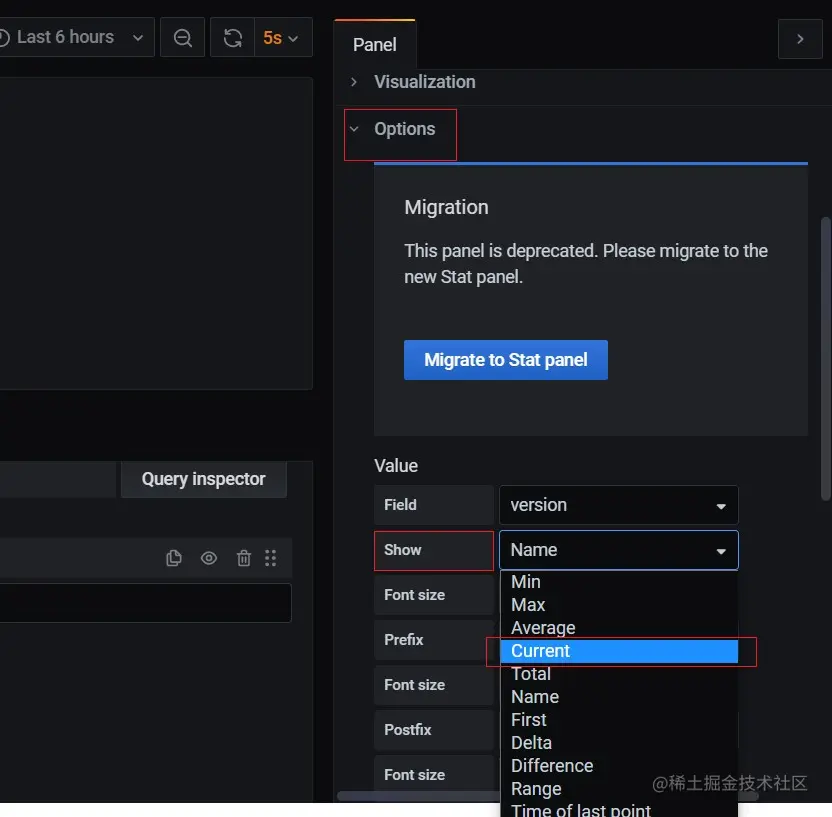
Task: Pick Range in the Show list
Action: click(619, 789)
